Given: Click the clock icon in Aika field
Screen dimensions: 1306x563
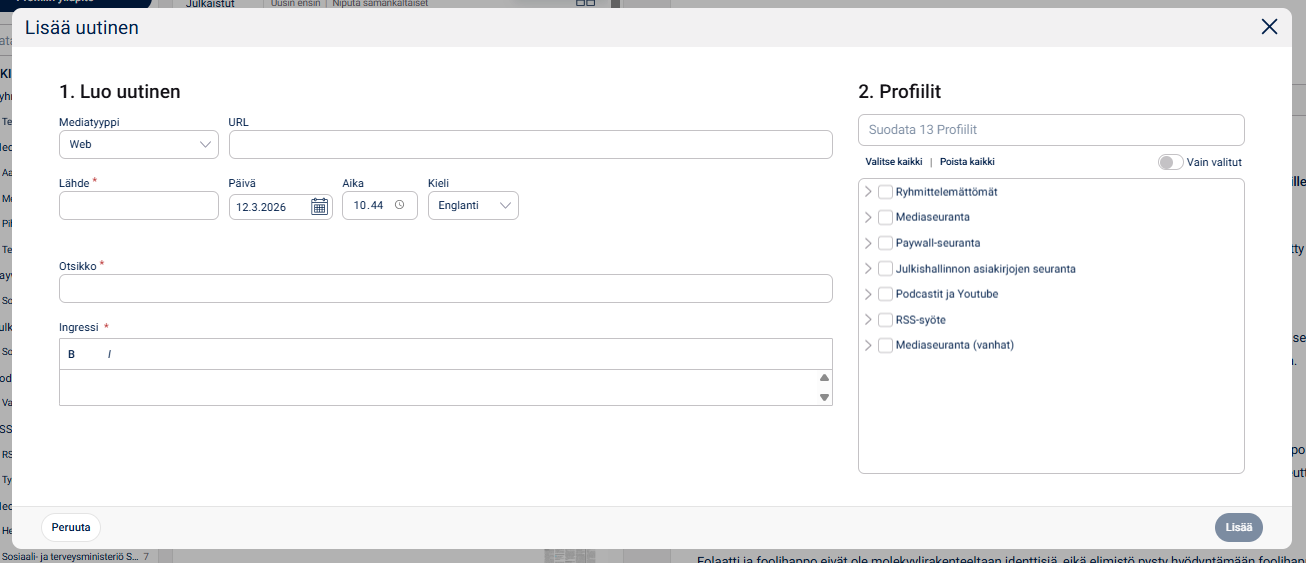Looking at the screenshot, I should (399, 205).
